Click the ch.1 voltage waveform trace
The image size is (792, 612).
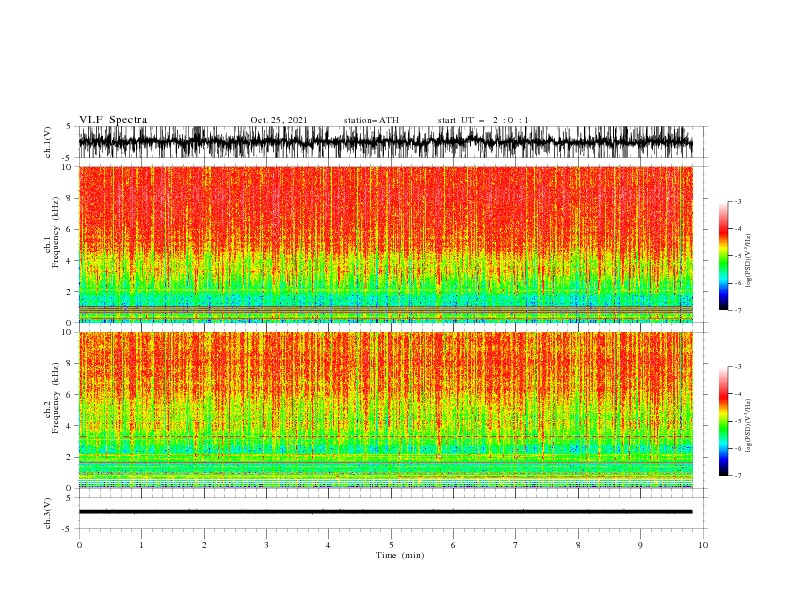[x=385, y=142]
